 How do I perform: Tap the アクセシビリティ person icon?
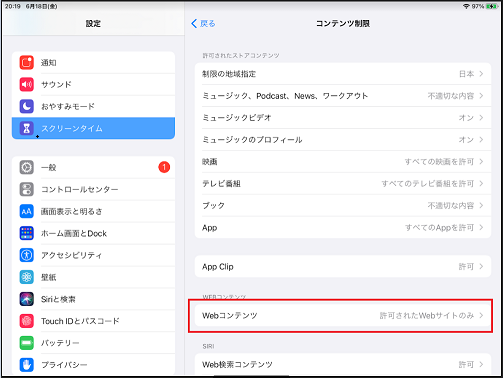27,255
